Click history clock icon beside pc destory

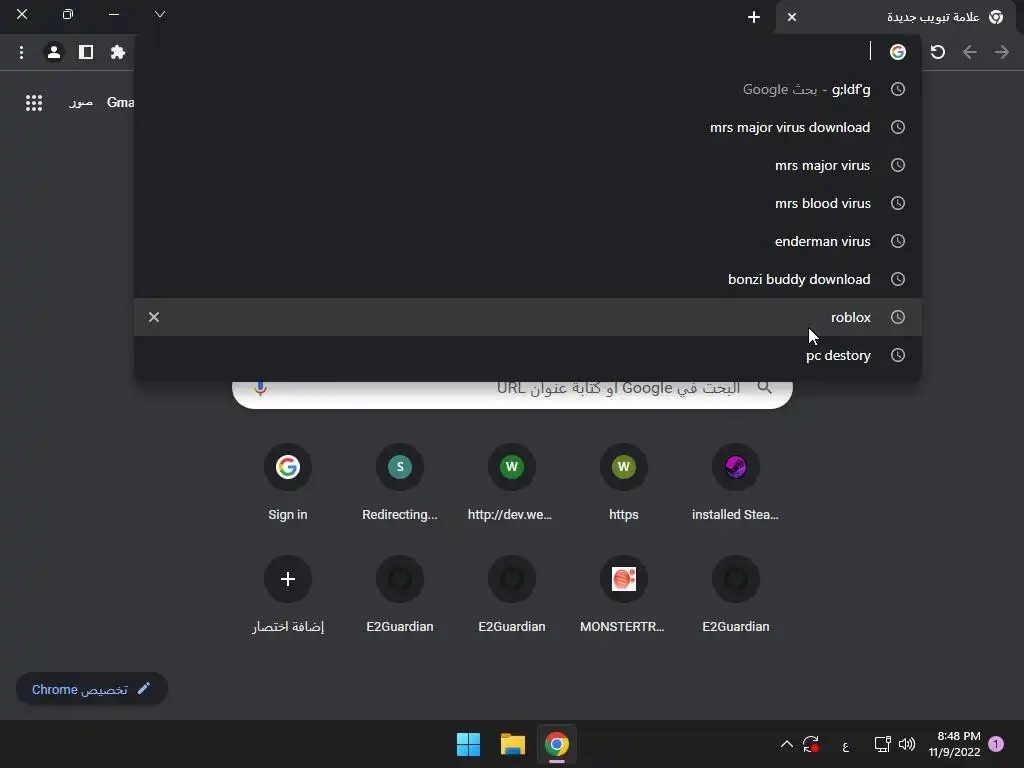tap(898, 355)
